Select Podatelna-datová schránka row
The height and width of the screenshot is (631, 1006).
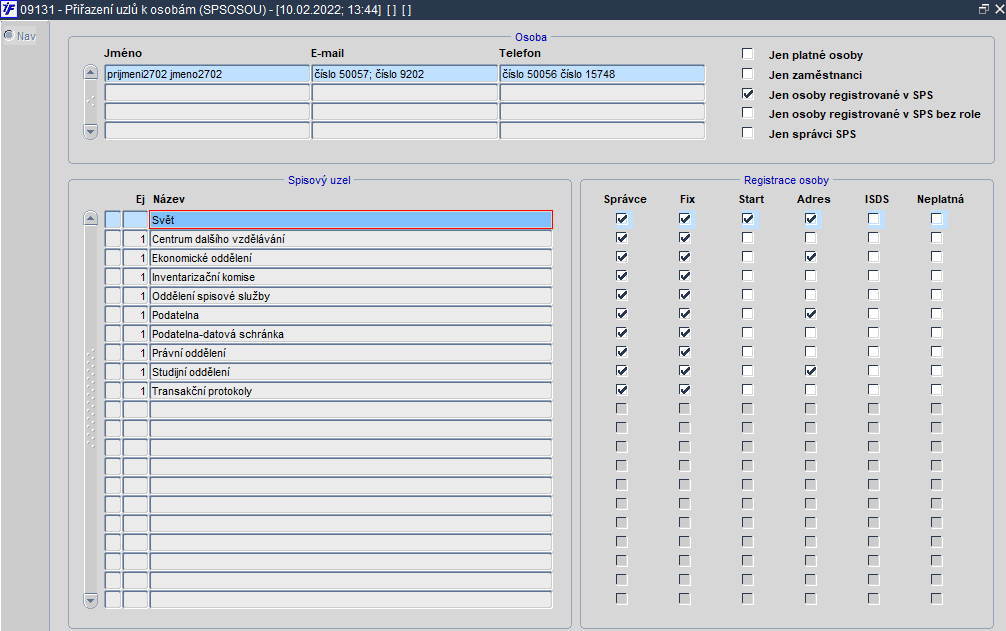351,333
